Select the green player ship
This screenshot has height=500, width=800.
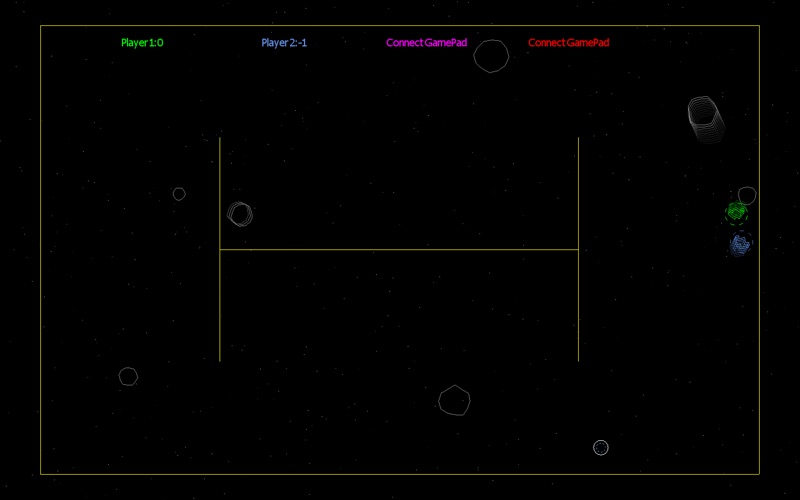(736, 213)
